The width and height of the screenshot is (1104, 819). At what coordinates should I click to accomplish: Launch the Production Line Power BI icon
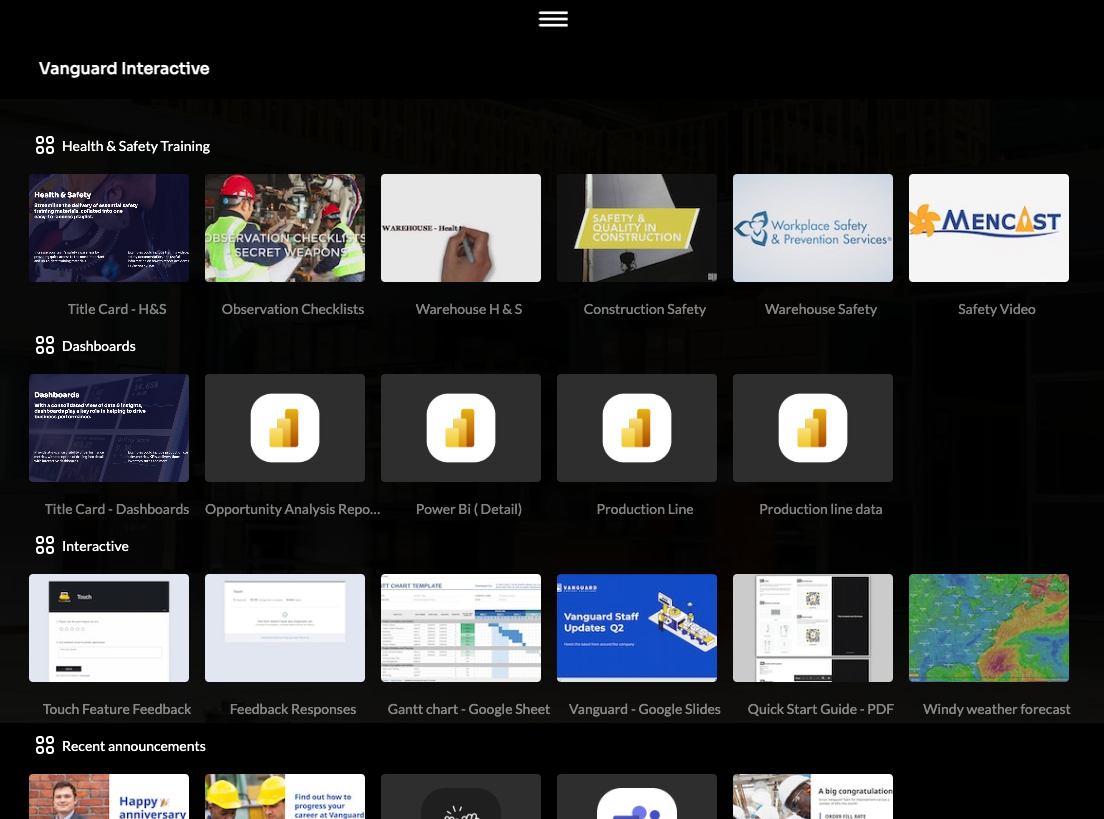637,428
